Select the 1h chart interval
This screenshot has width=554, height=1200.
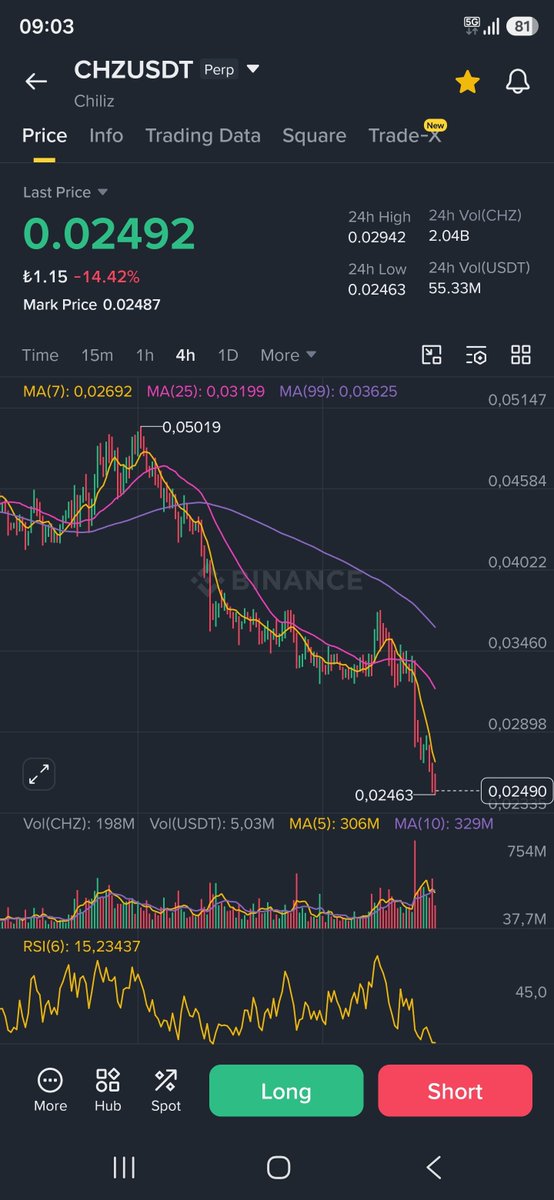[145, 355]
